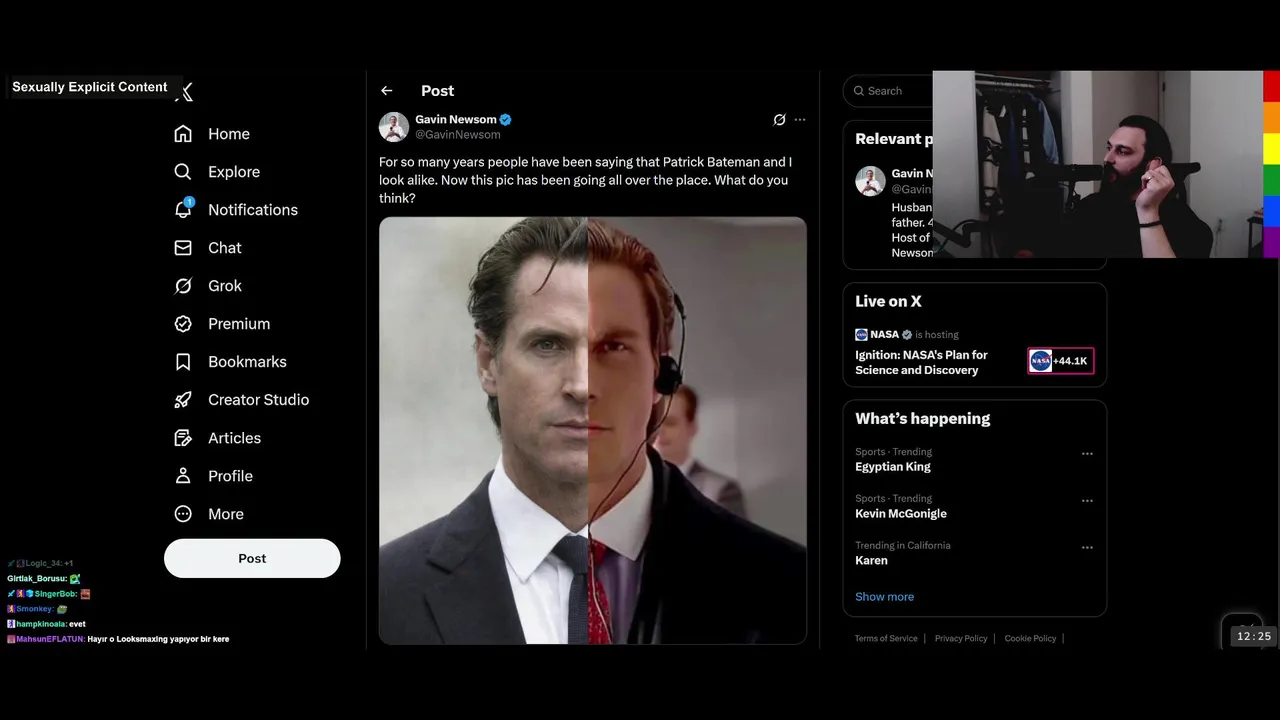The width and height of the screenshot is (1280, 720).
Task: Click the SingerBob chat username
Action: click(55, 594)
